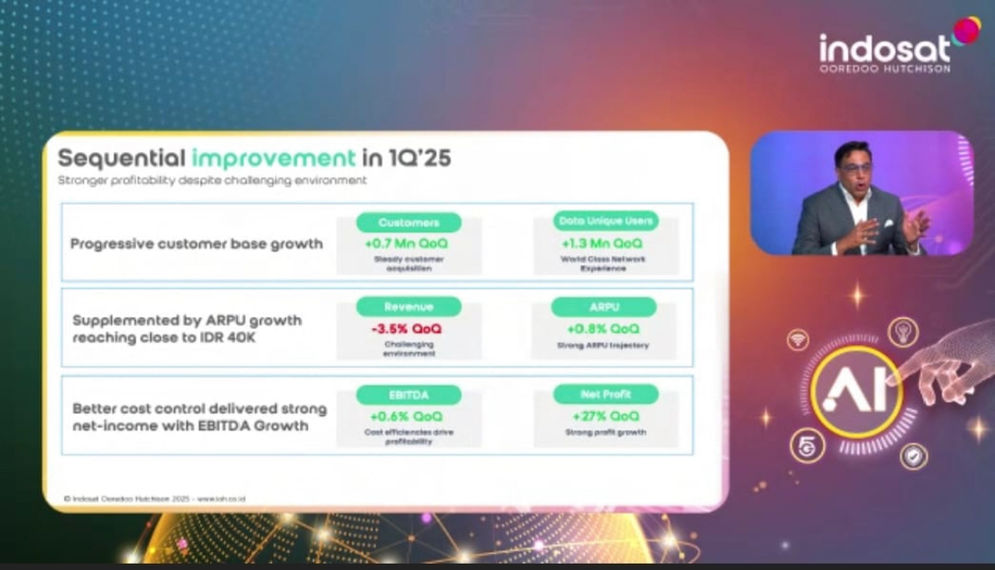Screen dimensions: 995x570
Task: Click 'Strong profit growth' caption
Action: click(605, 432)
